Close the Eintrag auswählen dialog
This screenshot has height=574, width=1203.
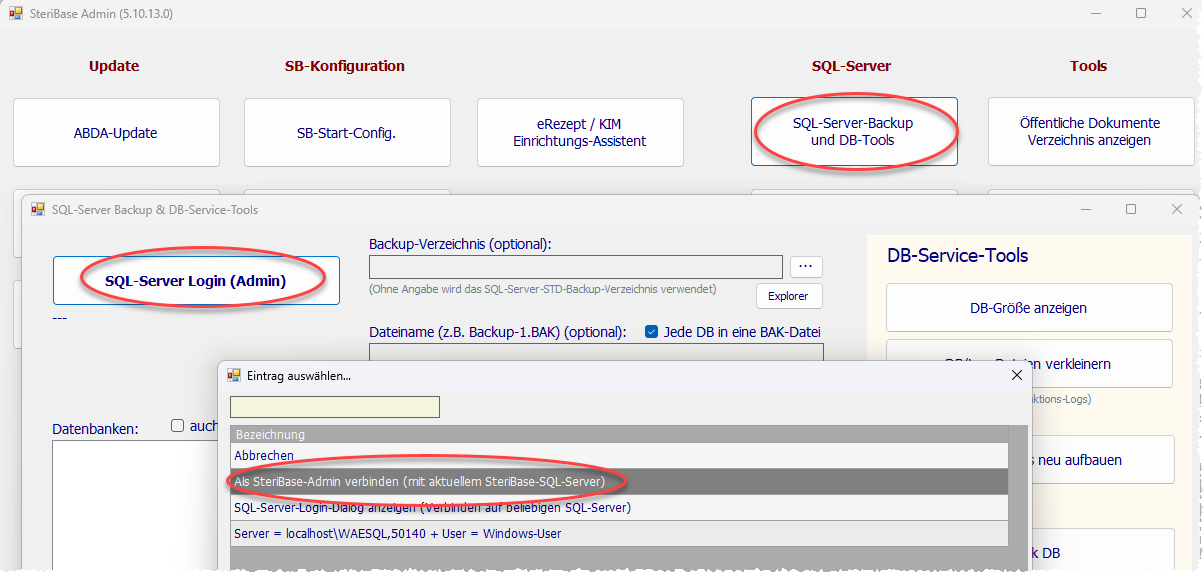pyautogui.click(x=1017, y=375)
